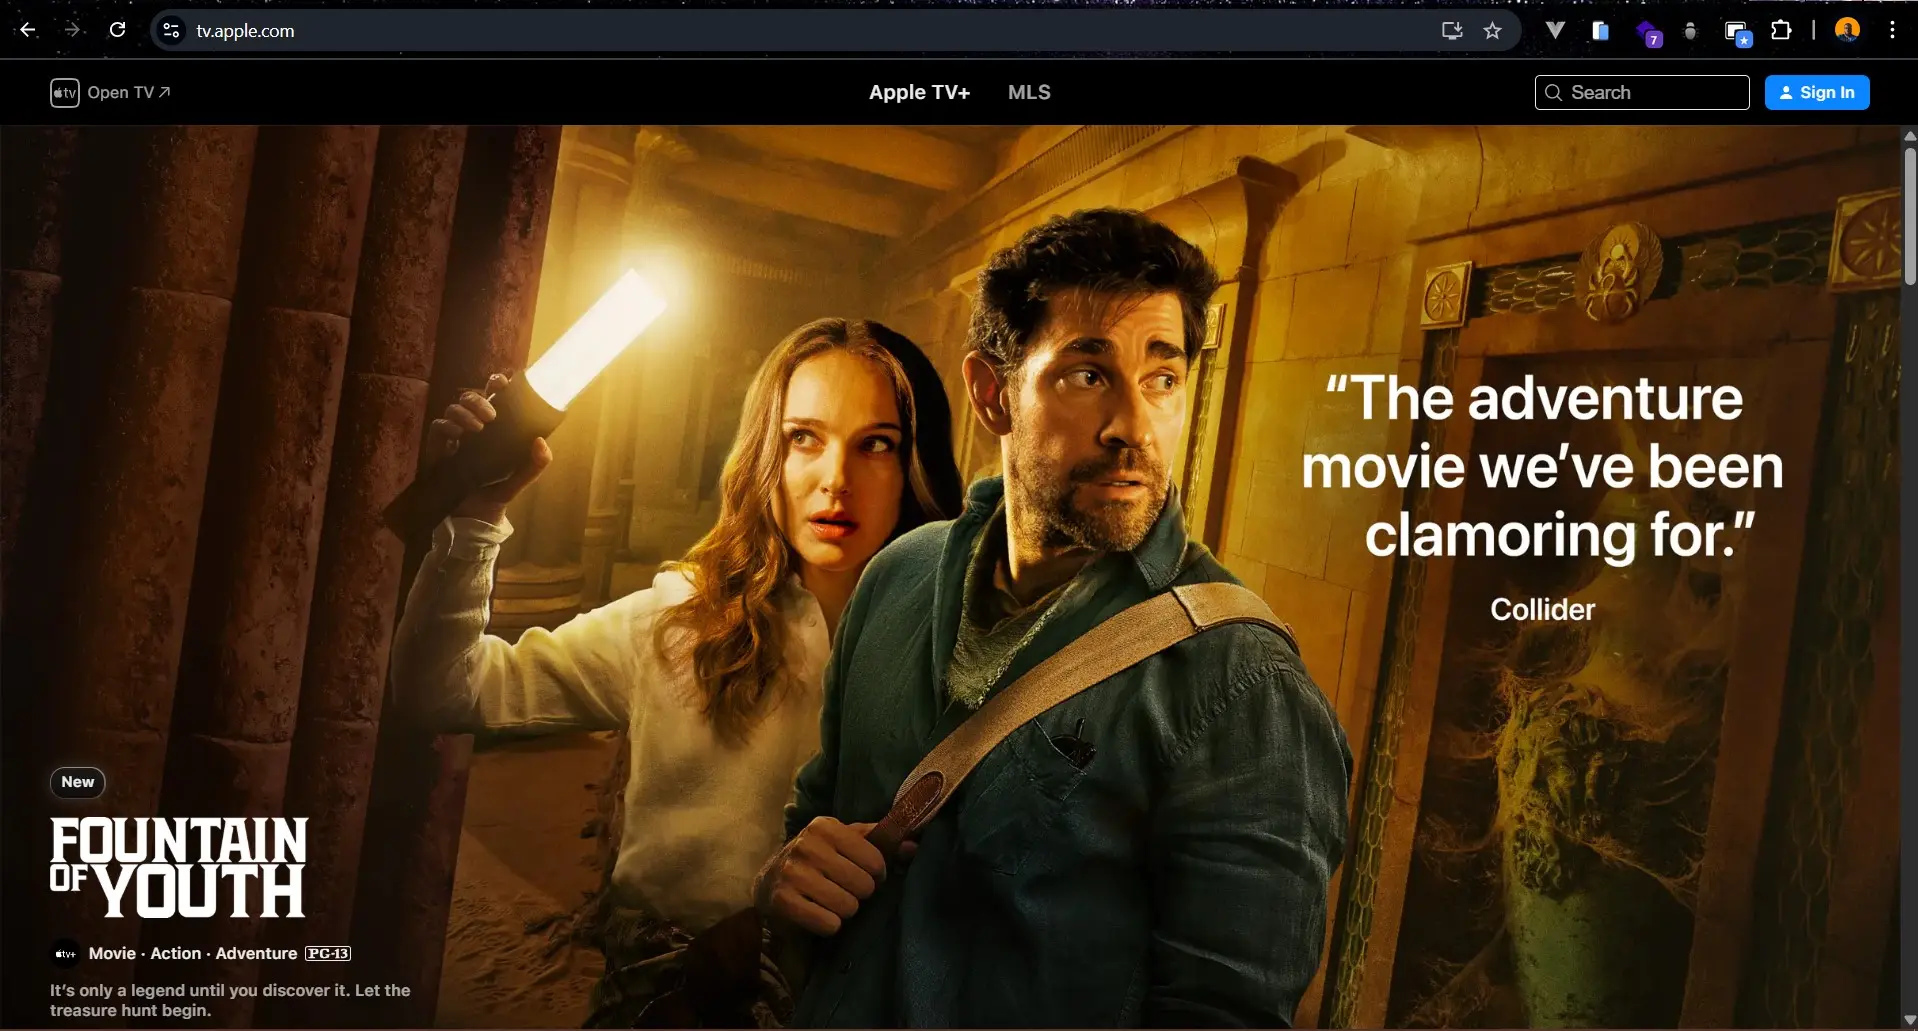Open the Chrome profile avatar

[x=1847, y=30]
